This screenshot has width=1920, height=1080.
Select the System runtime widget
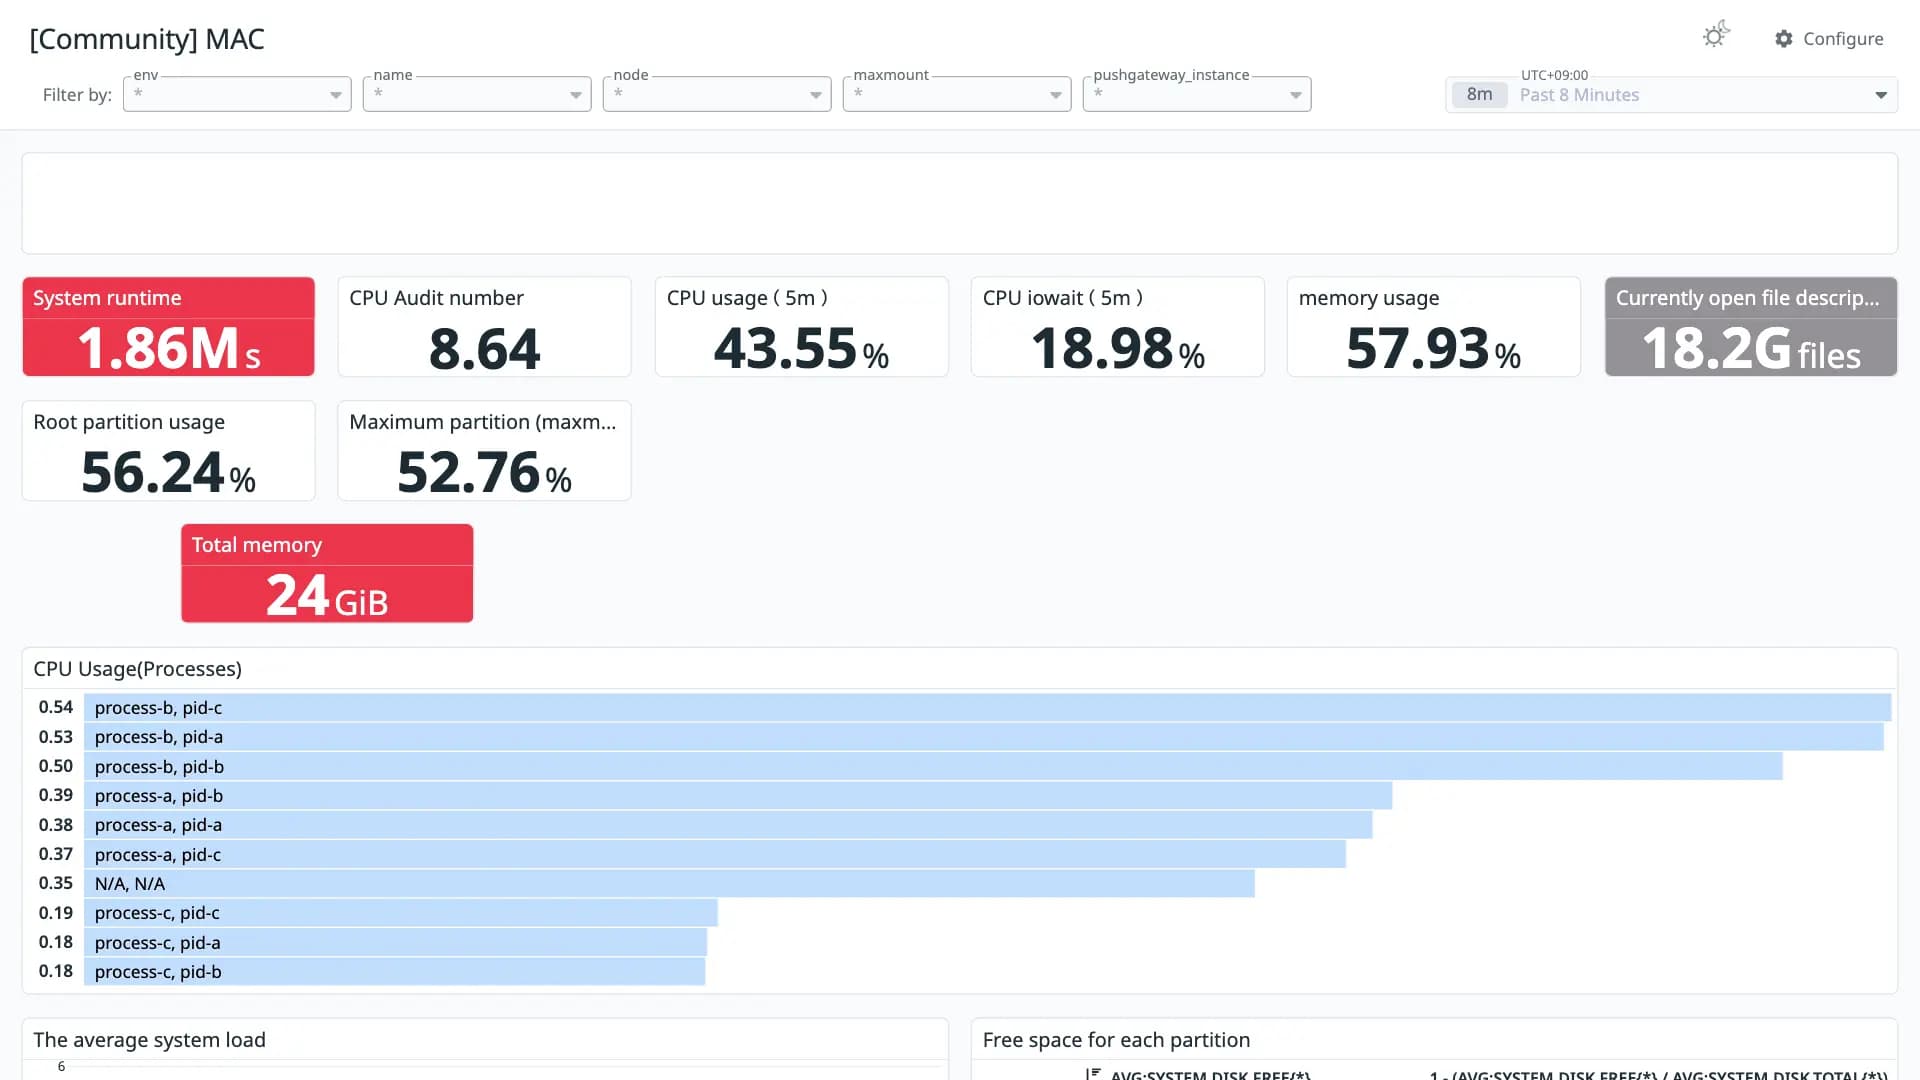click(x=168, y=327)
